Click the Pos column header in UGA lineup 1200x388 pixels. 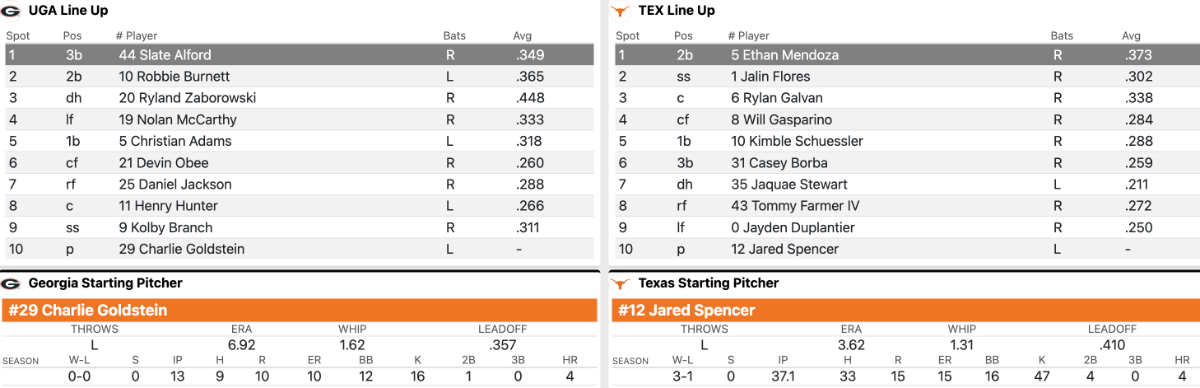click(73, 36)
